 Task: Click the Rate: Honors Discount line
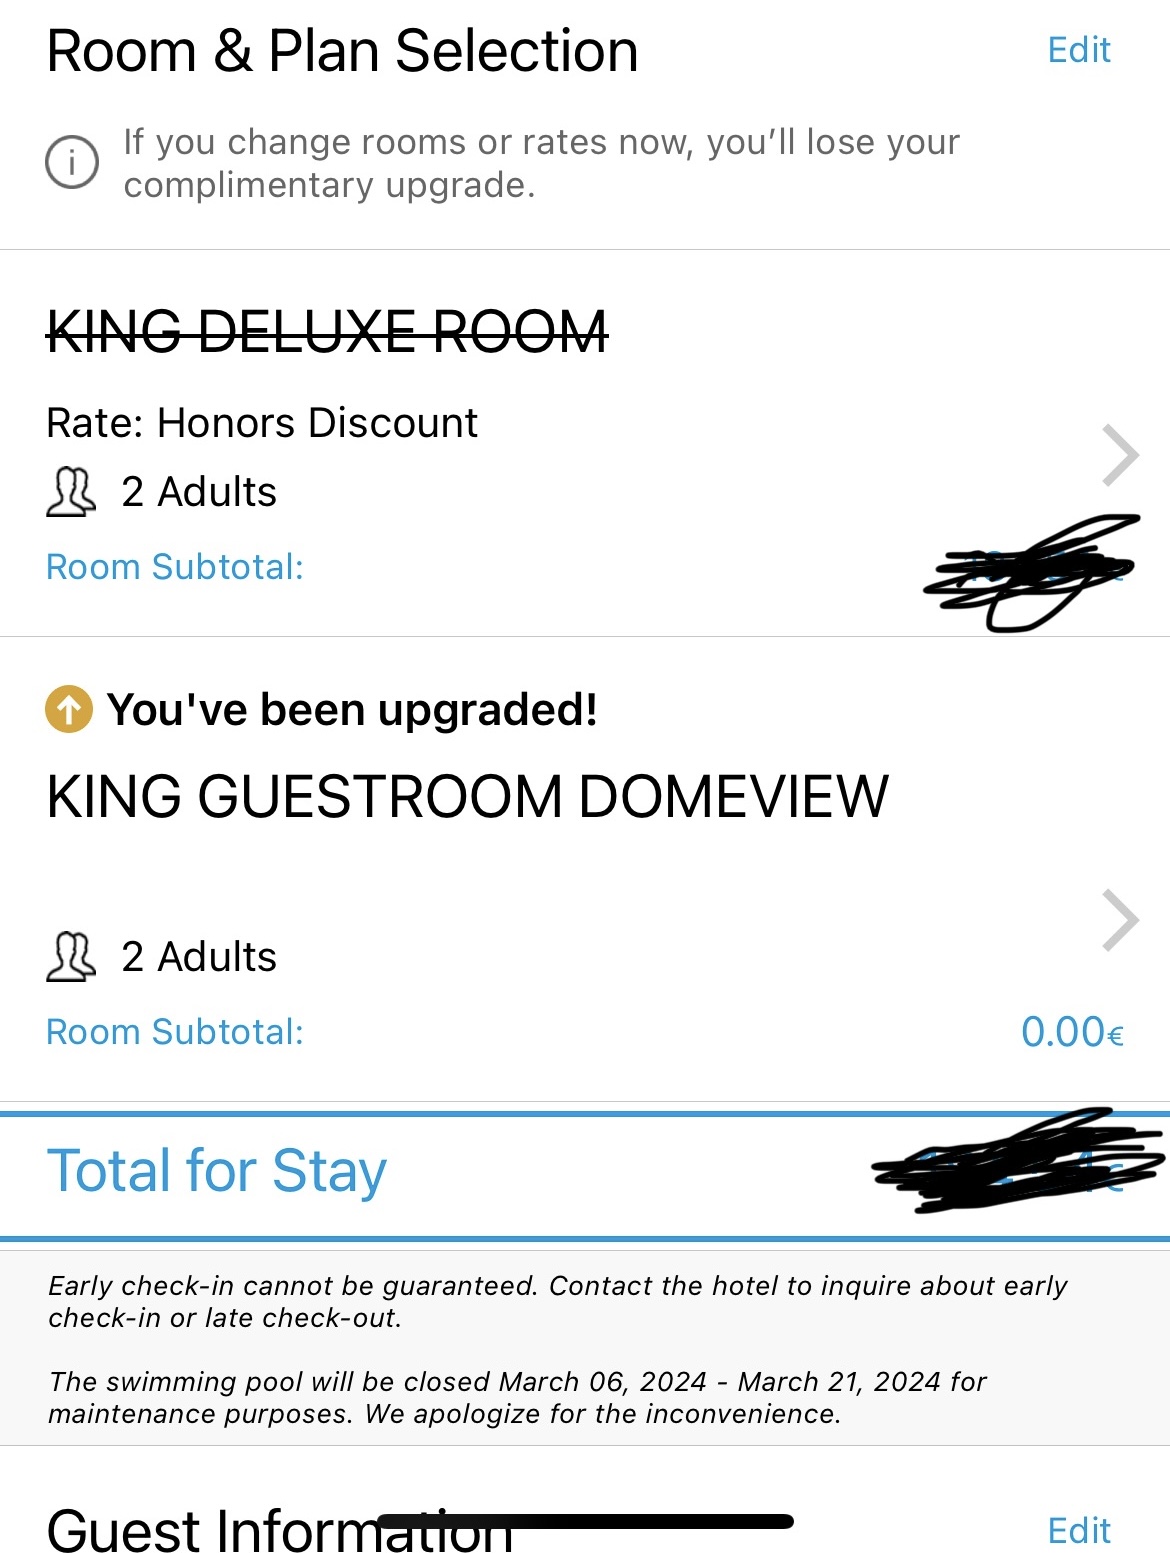262,423
